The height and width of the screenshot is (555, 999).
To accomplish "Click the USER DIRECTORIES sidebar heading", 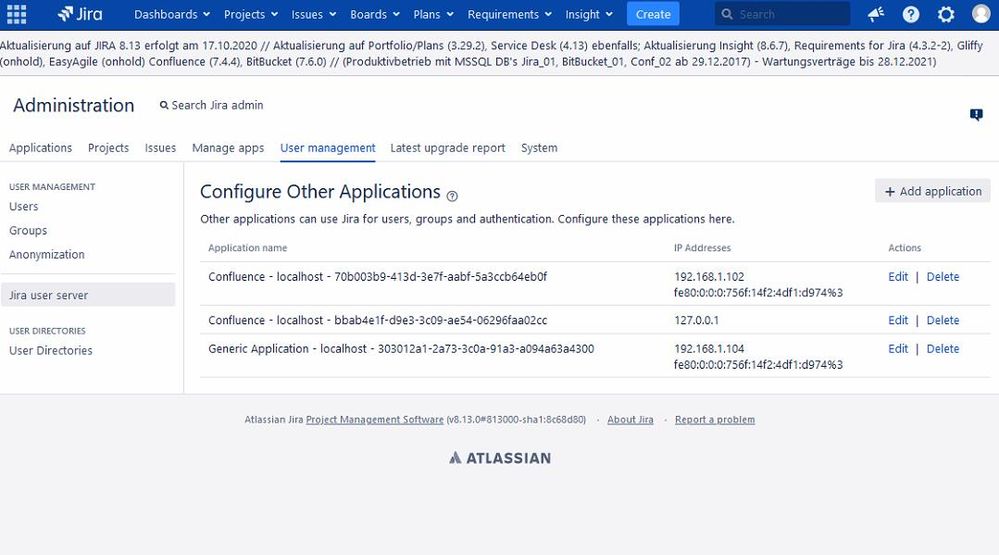I will click(47, 331).
